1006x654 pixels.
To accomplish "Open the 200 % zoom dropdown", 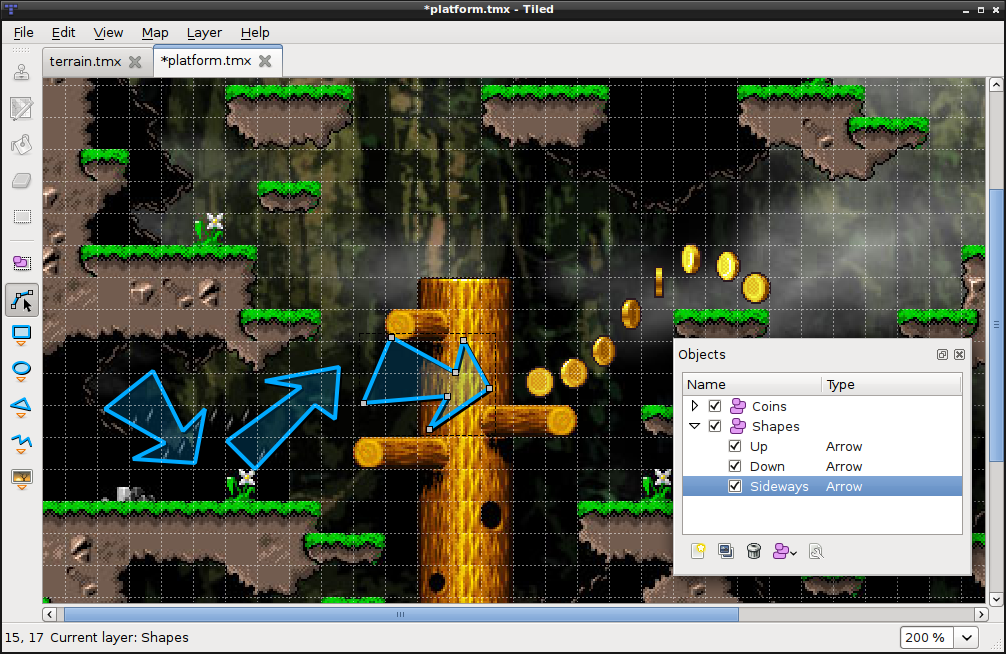I will [967, 637].
